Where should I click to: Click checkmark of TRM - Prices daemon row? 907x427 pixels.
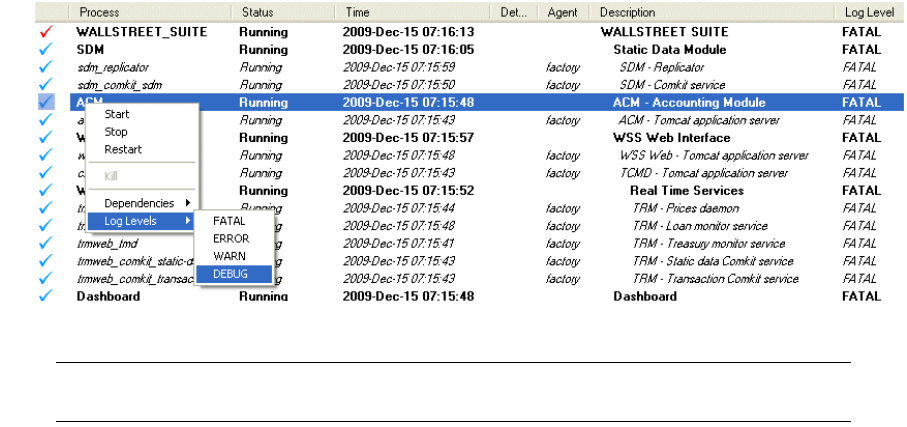46,208
